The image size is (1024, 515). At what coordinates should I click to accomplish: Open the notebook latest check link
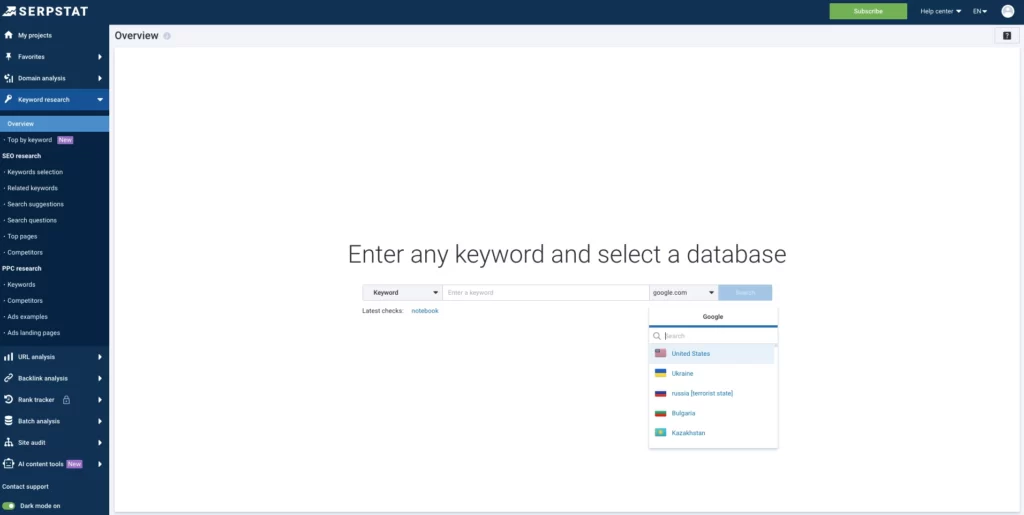pos(424,311)
